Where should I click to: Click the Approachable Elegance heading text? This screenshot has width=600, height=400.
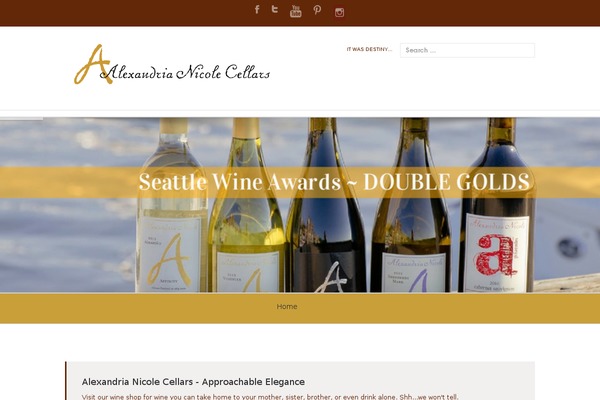[x=193, y=382]
